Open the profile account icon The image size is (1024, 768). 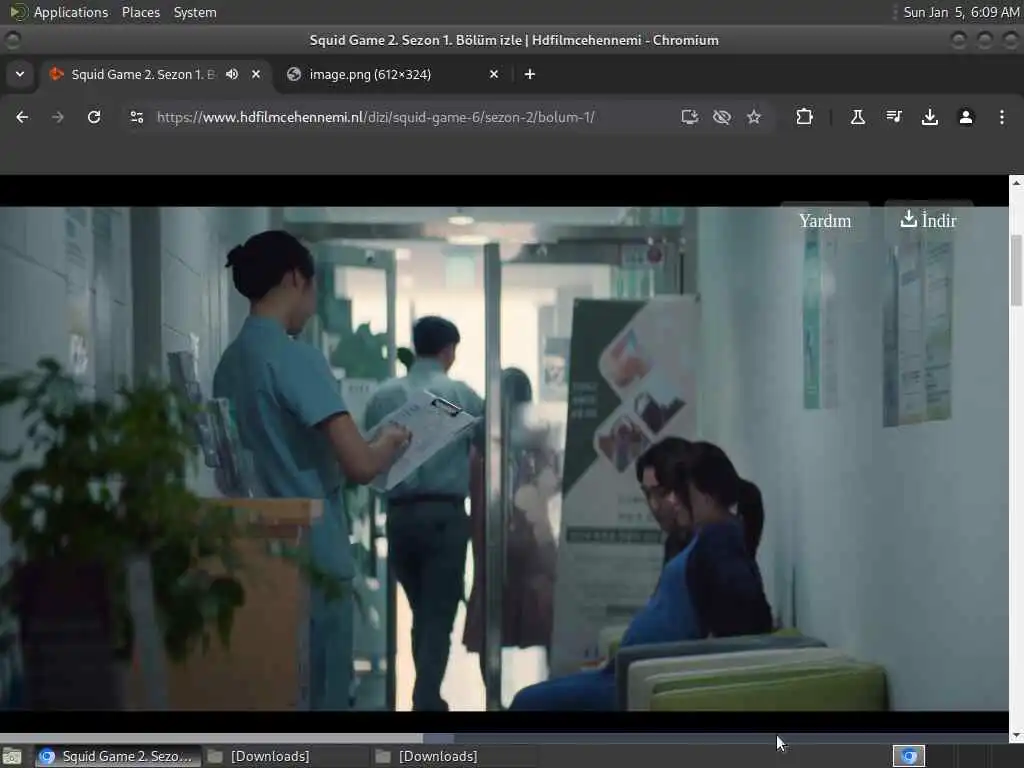point(966,117)
